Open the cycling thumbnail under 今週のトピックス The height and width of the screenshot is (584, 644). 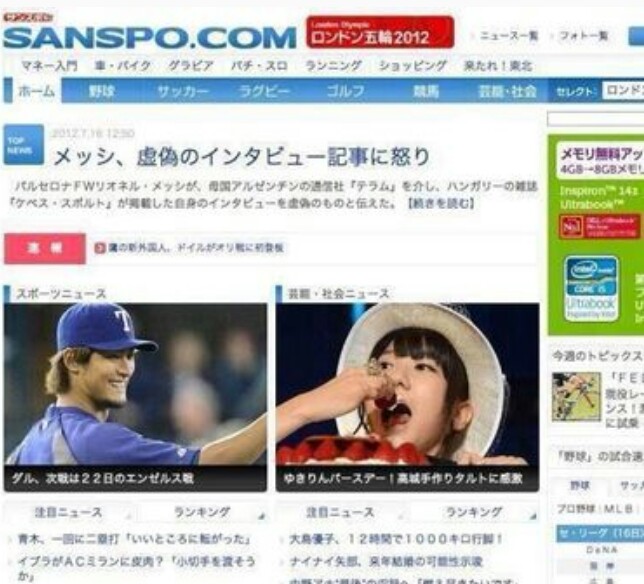[x=576, y=396]
